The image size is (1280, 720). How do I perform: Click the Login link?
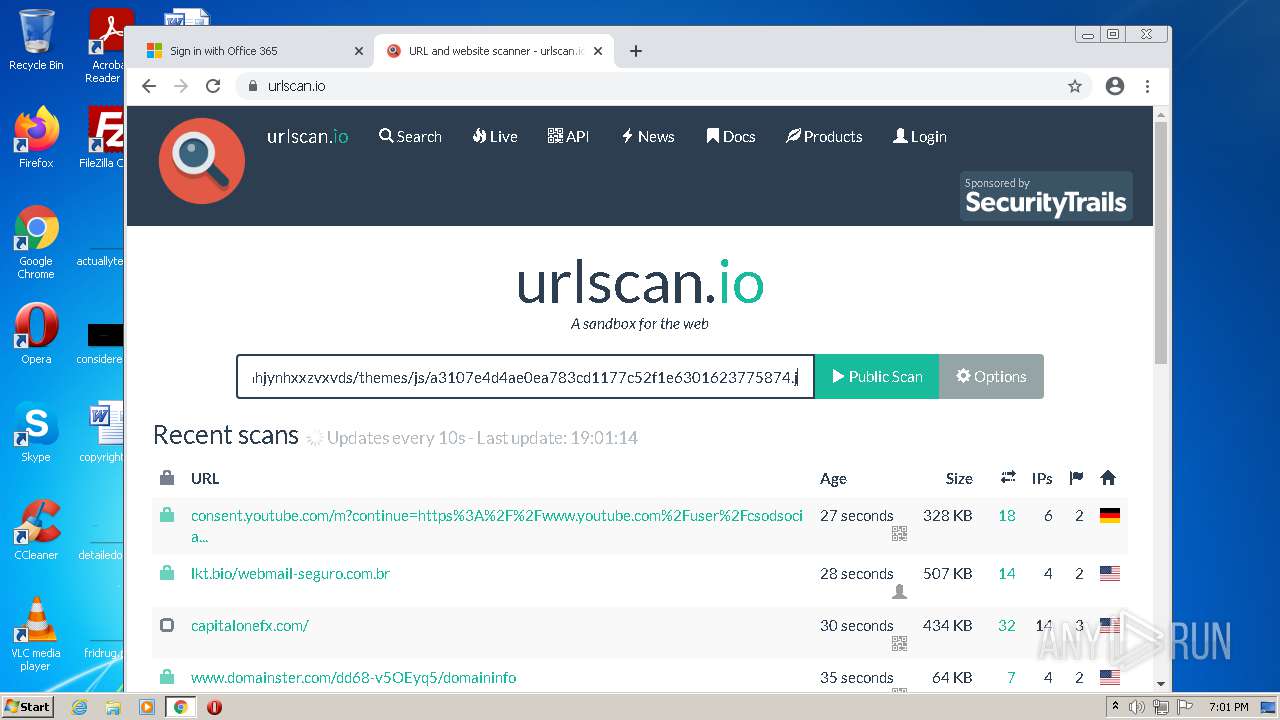click(x=920, y=136)
